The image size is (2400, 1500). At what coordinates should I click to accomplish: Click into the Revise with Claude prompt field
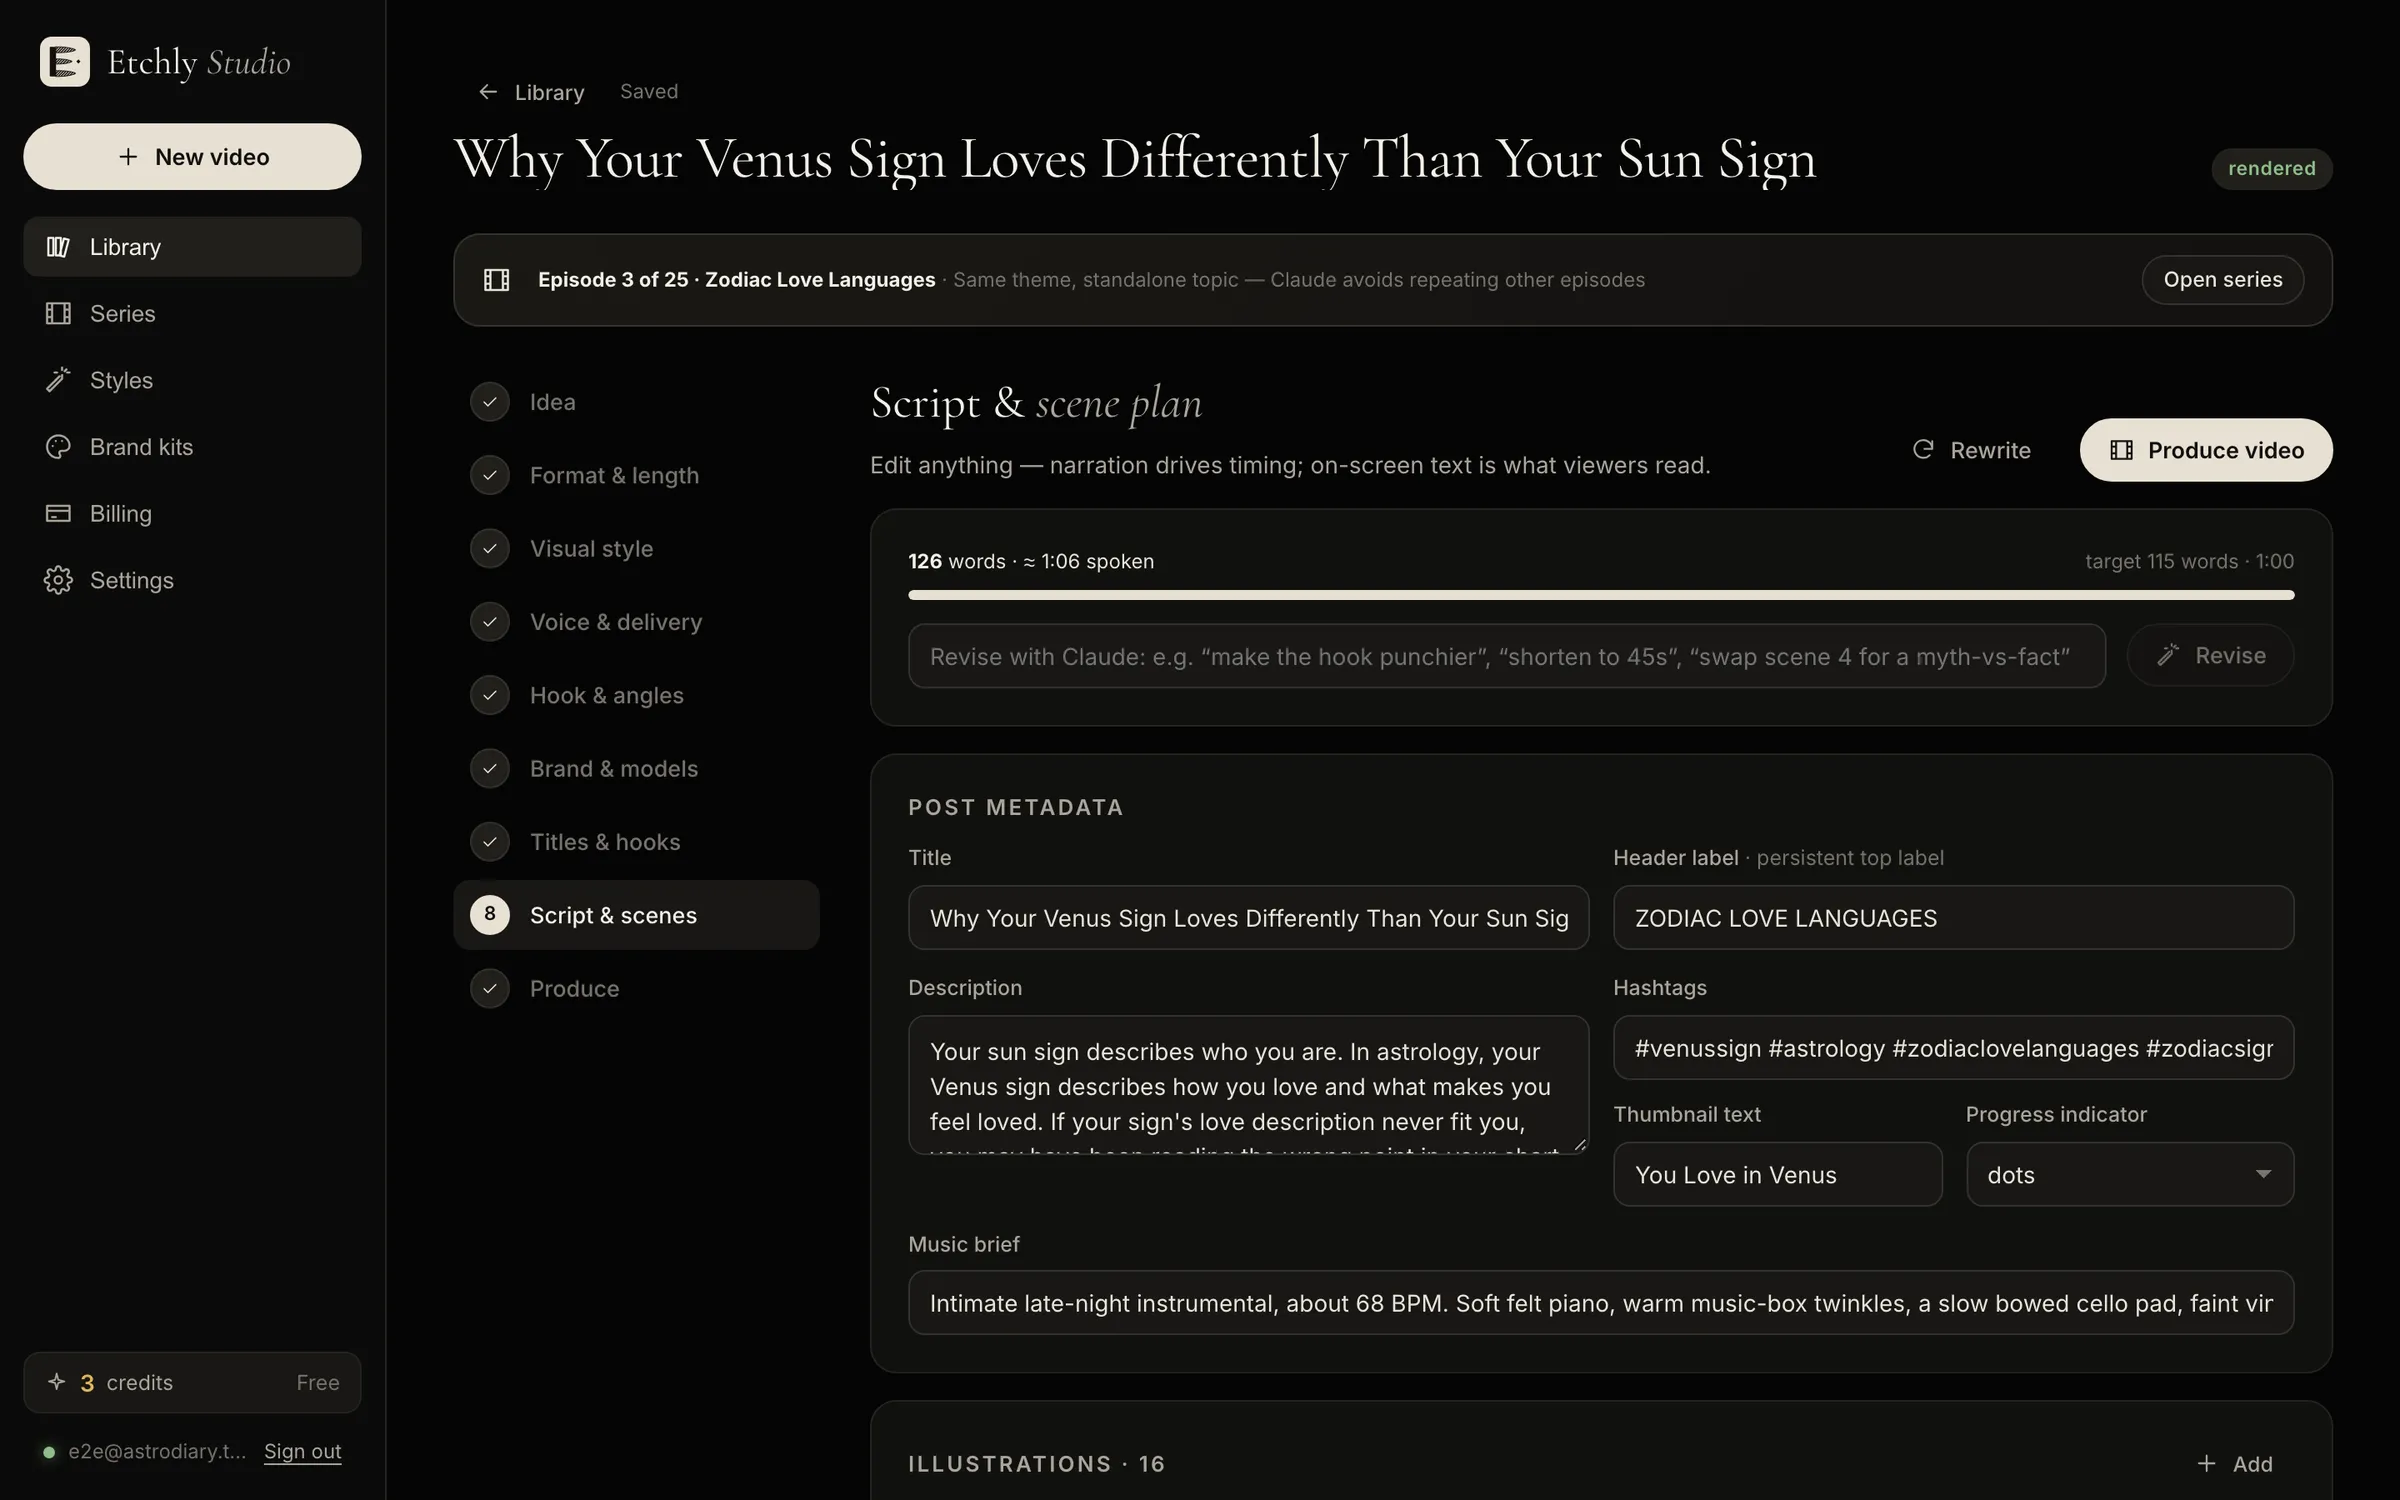[x=1506, y=656]
